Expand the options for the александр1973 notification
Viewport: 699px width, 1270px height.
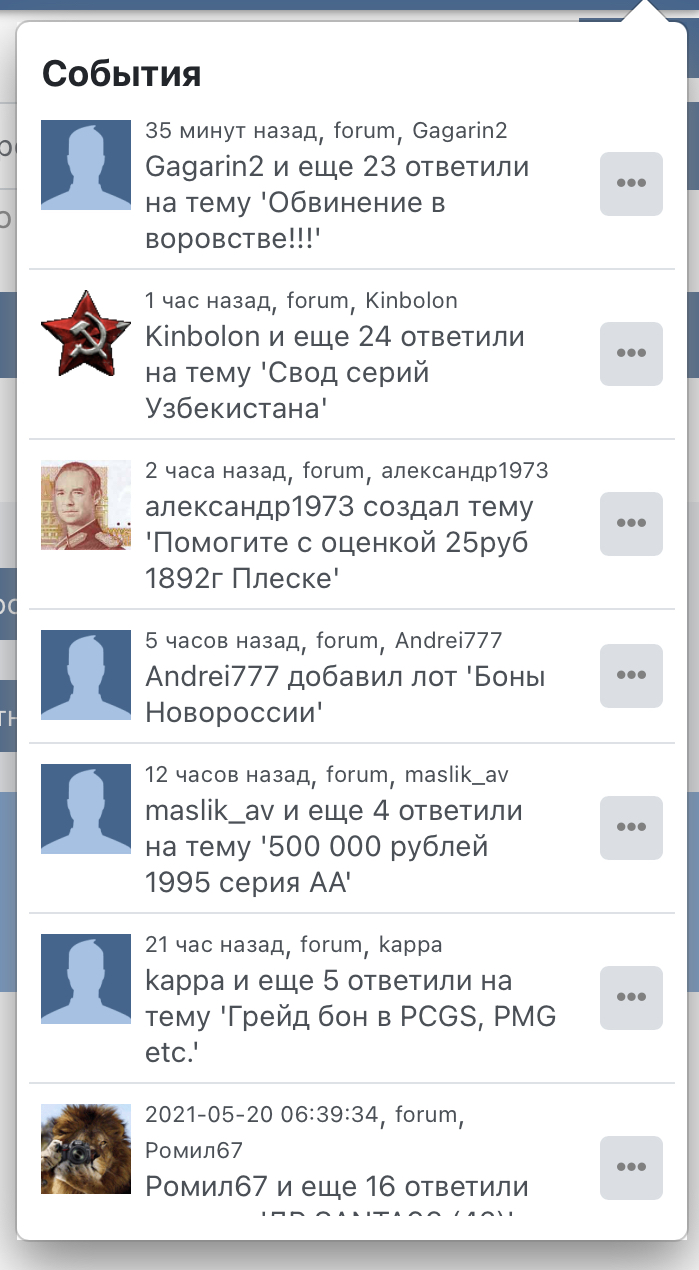coord(631,523)
